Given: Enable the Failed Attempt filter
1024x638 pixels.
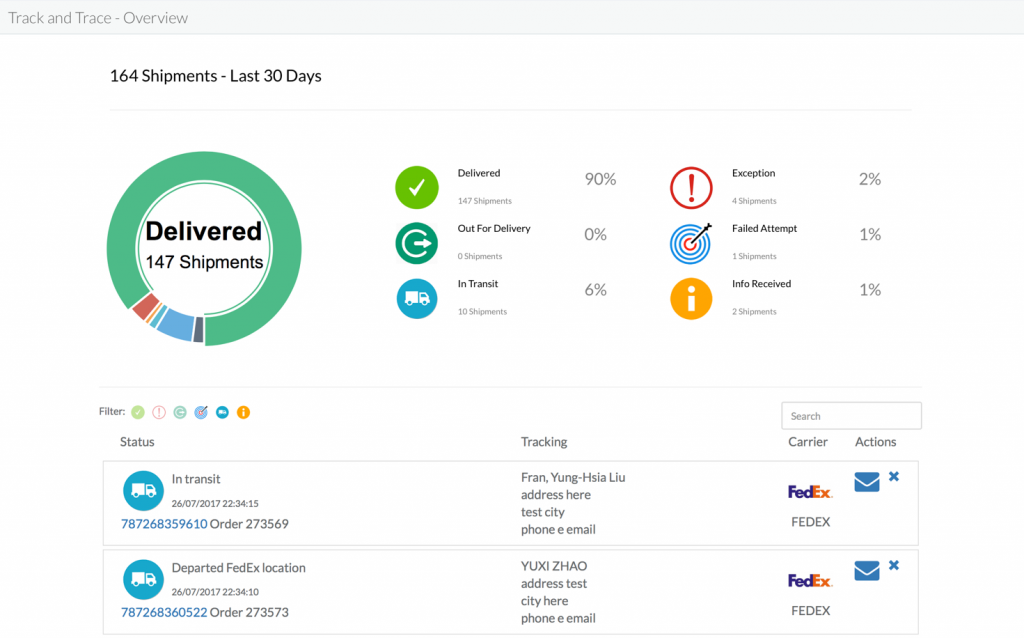Looking at the screenshot, I should tap(201, 412).
